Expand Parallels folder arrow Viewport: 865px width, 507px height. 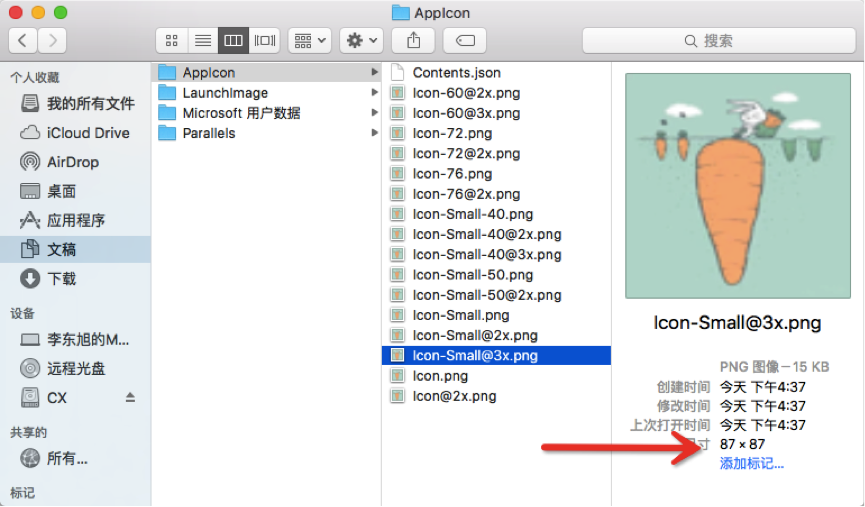(375, 133)
